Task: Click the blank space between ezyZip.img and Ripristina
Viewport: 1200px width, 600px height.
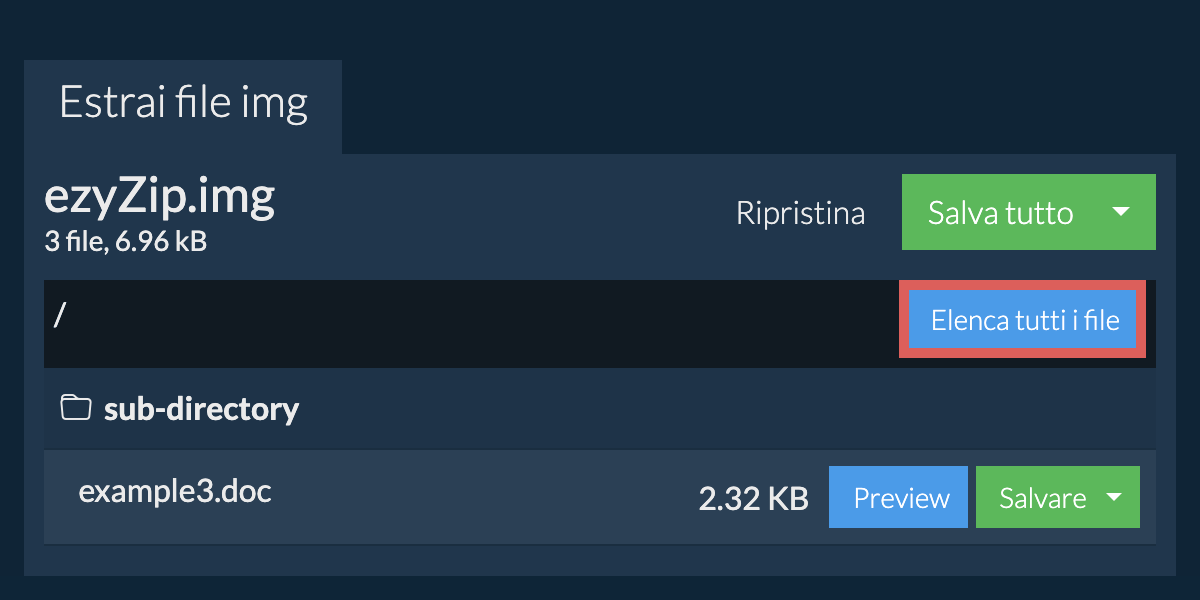Action: point(500,213)
